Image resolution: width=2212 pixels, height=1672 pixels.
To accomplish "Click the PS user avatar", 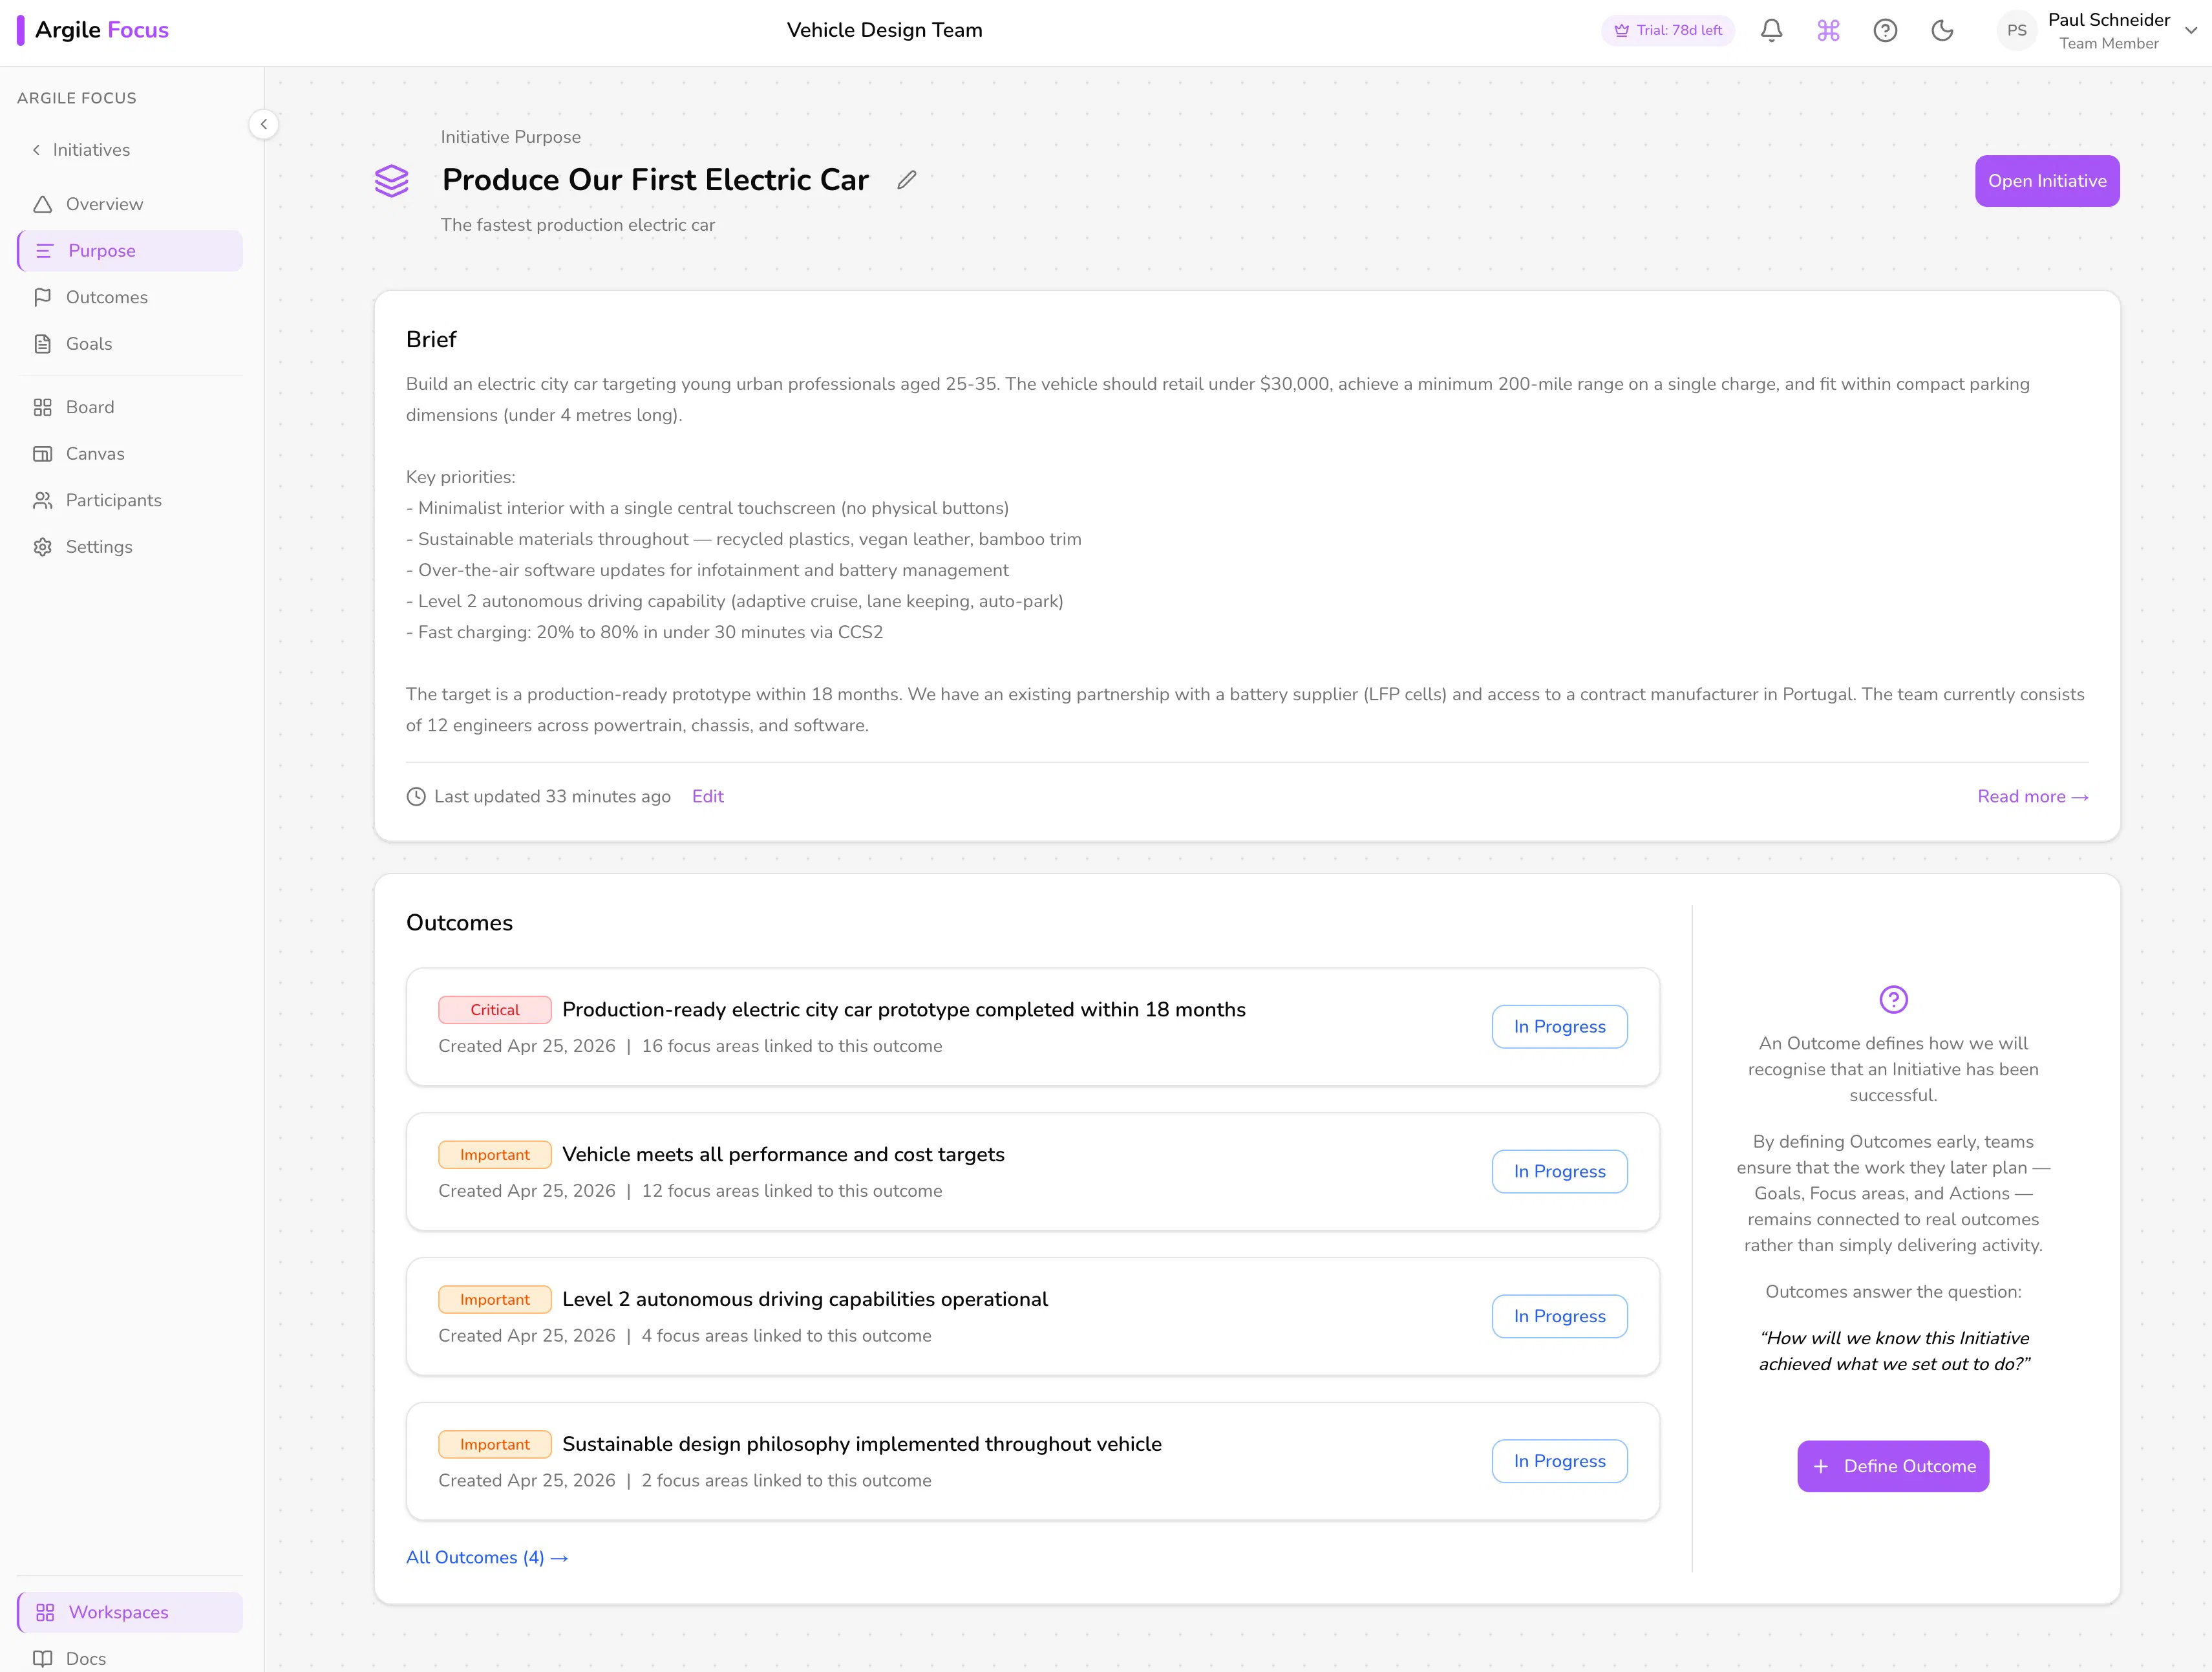I will tap(2017, 30).
